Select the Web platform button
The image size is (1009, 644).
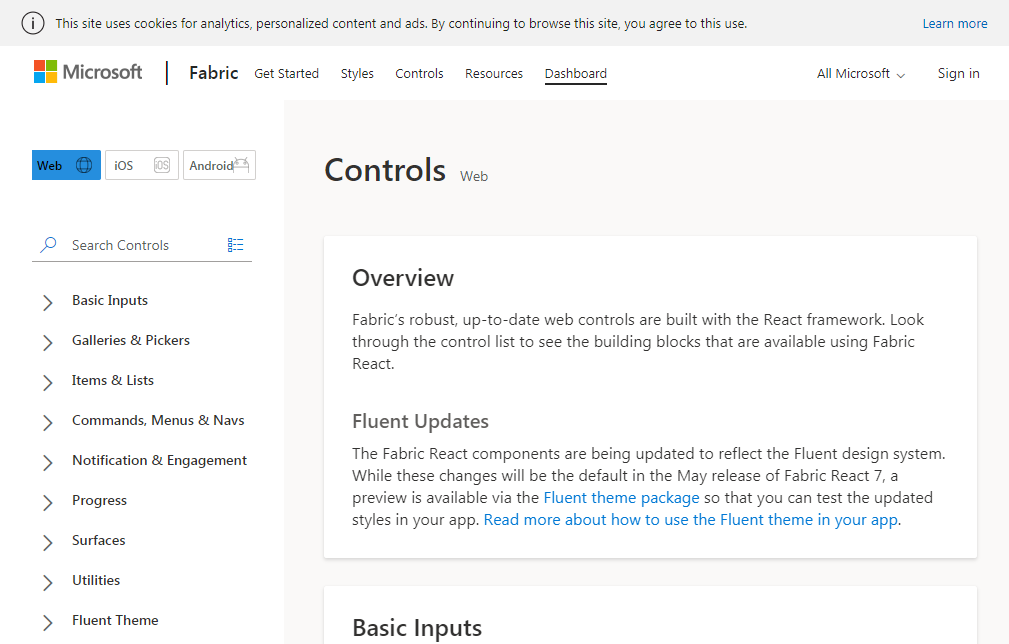coord(66,165)
